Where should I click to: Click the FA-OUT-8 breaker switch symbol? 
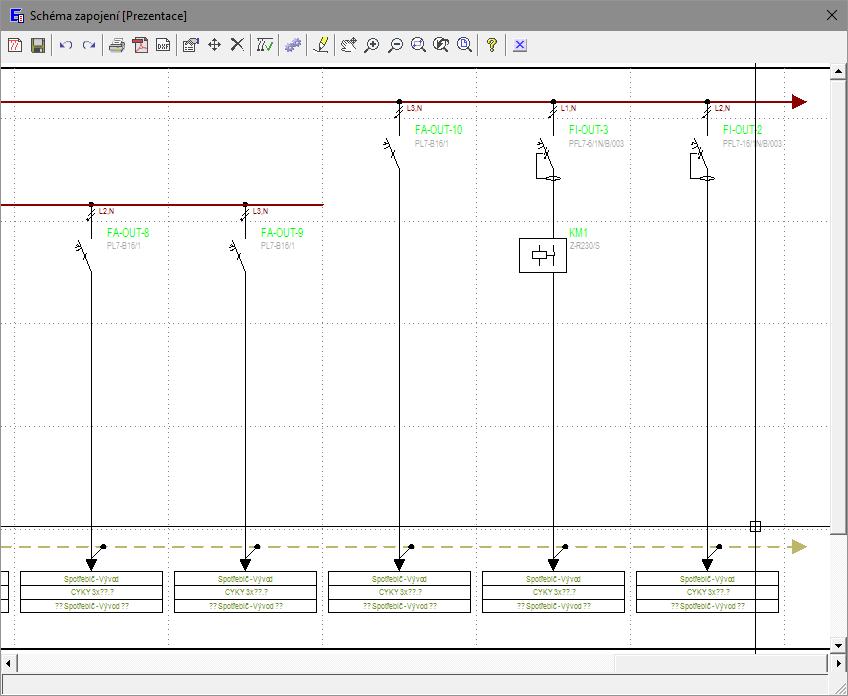coord(84,256)
